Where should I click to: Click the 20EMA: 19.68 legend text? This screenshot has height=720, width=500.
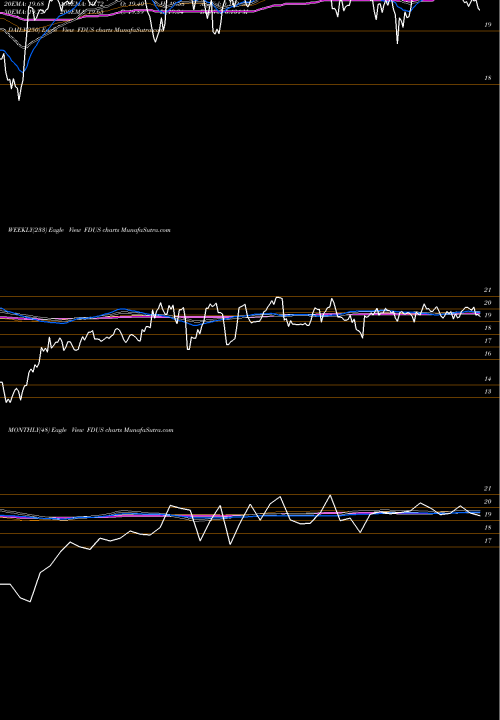tap(24, 3)
